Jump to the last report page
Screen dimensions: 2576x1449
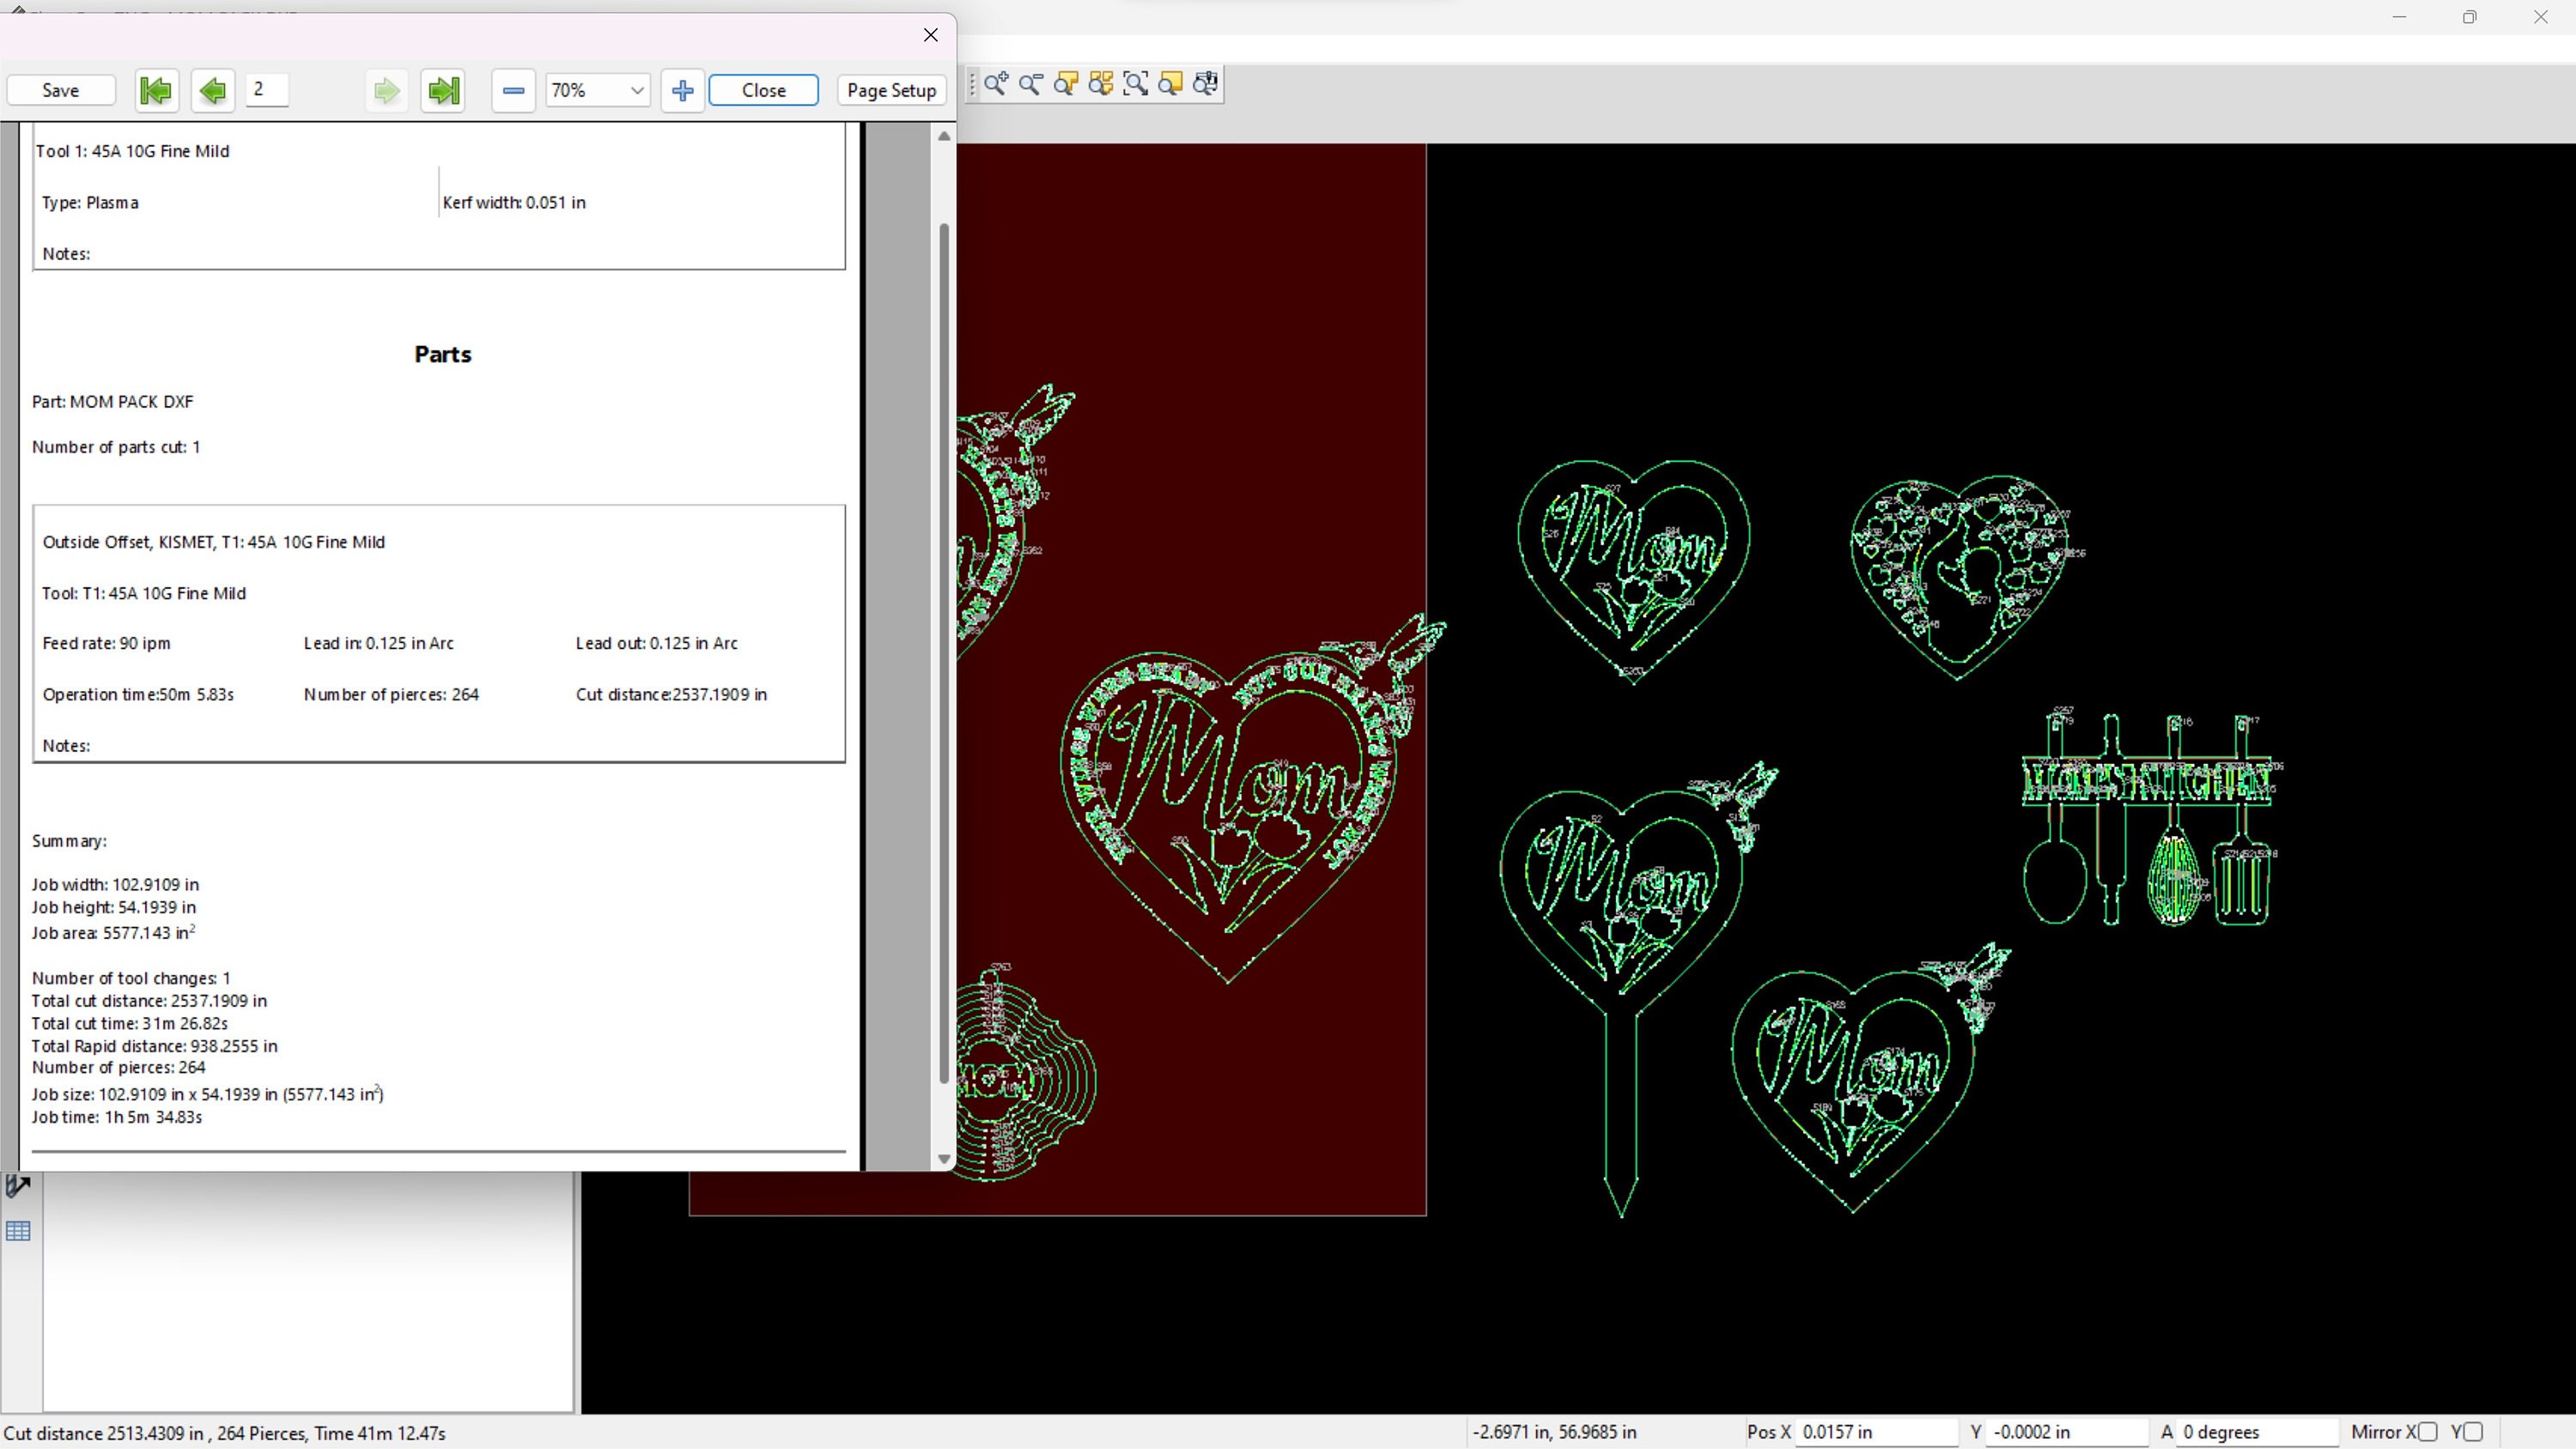pos(443,90)
